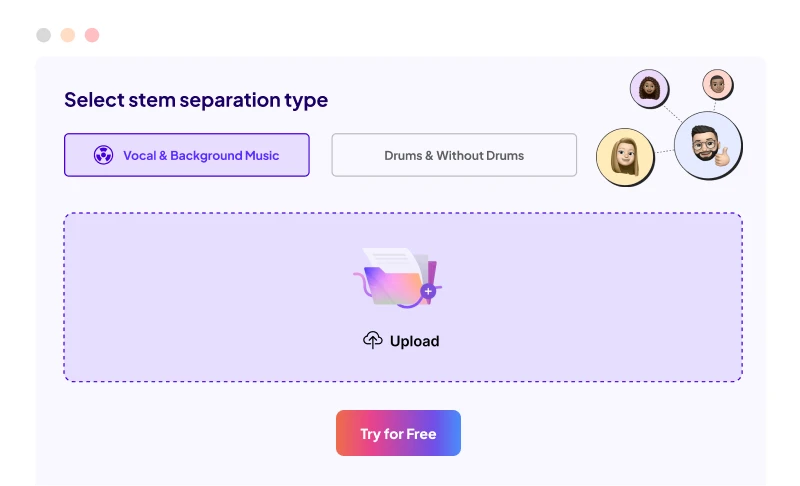This screenshot has width=800, height=486.
Task: Click the gray window dot
Action: tap(43, 35)
